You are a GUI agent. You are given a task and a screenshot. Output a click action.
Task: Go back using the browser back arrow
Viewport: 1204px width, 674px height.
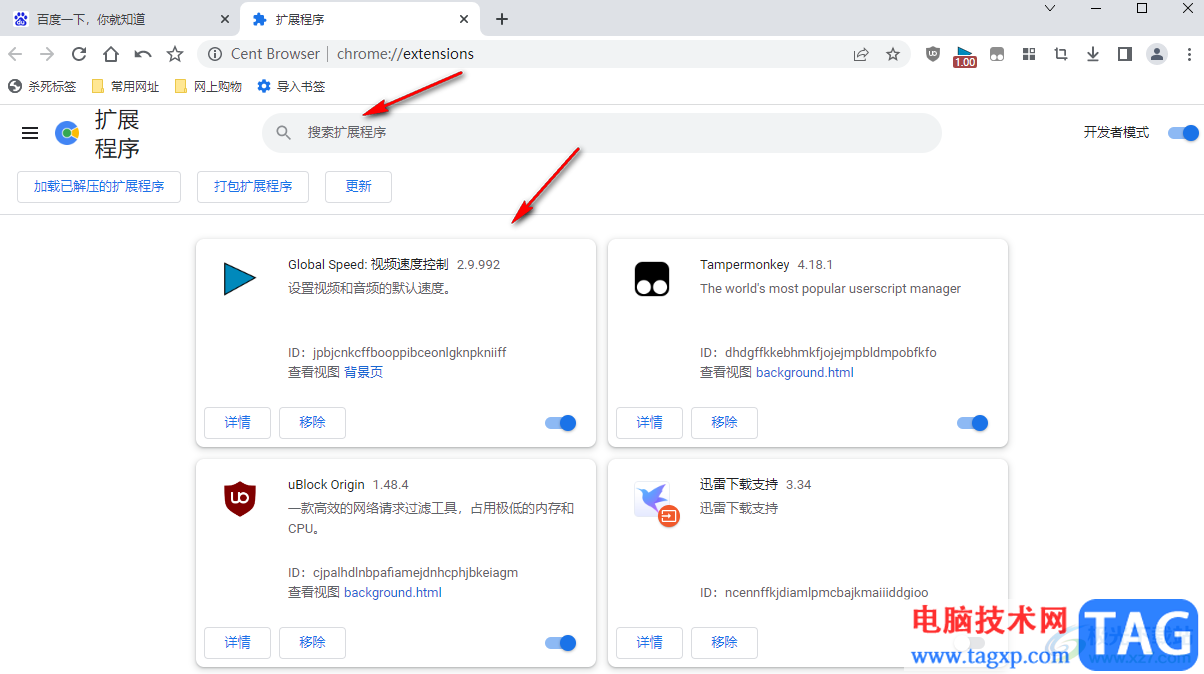(15, 54)
